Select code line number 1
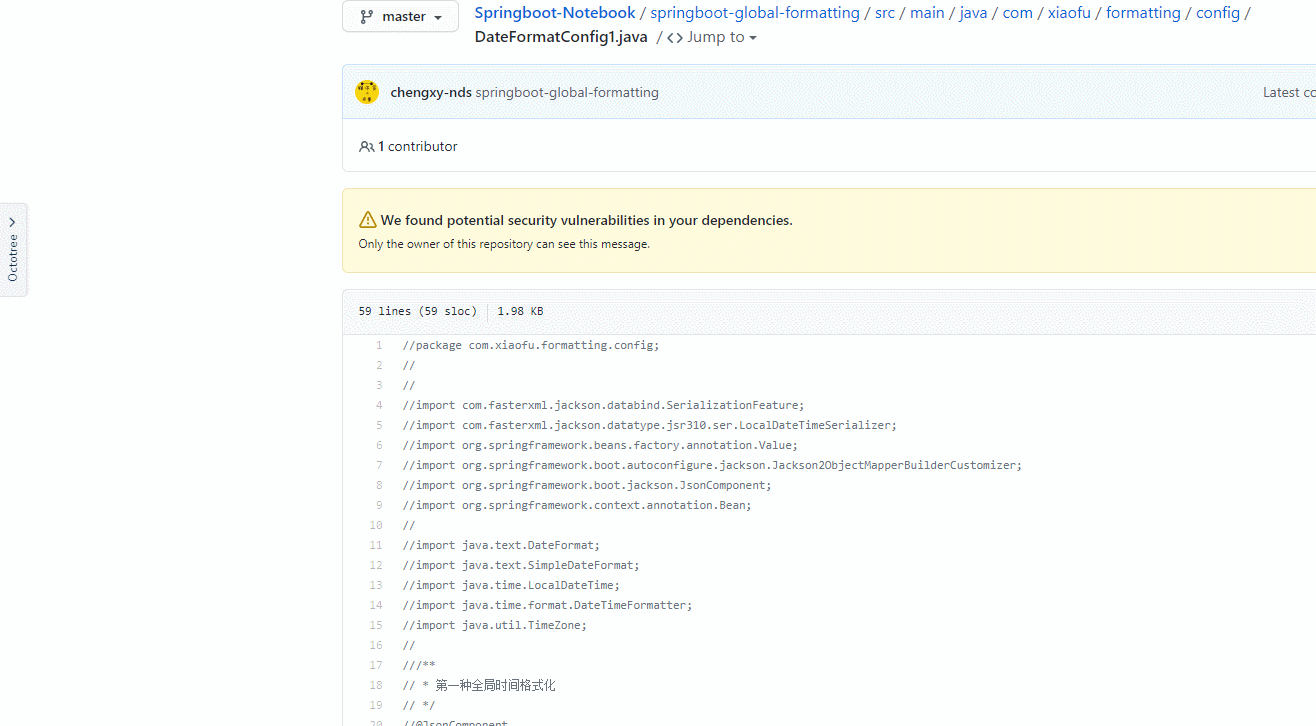This screenshot has width=1316, height=726. (379, 345)
